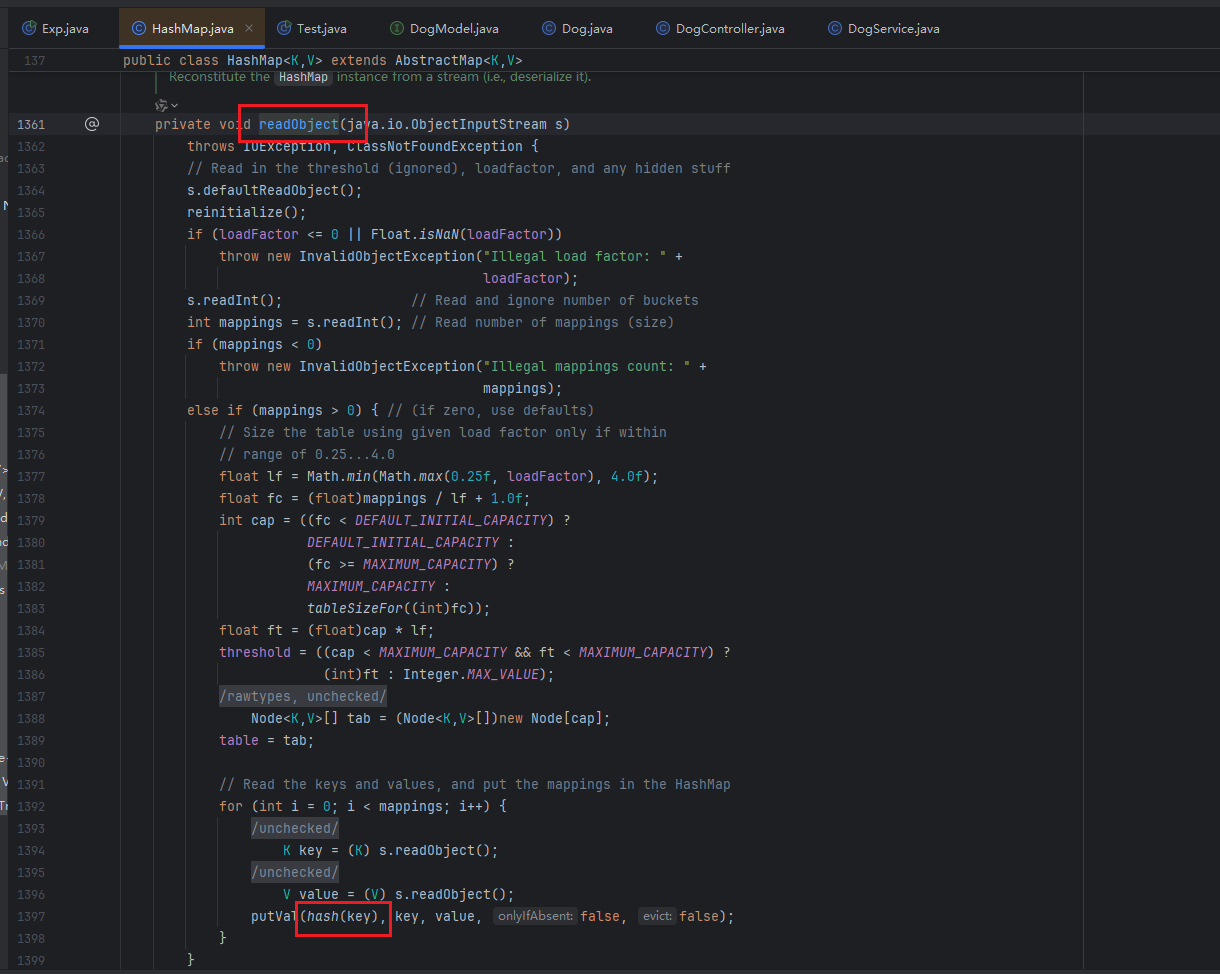Expand the folded /rawtypes, unchecked/ annotation
Screen dimensions: 1220x974
302,696
